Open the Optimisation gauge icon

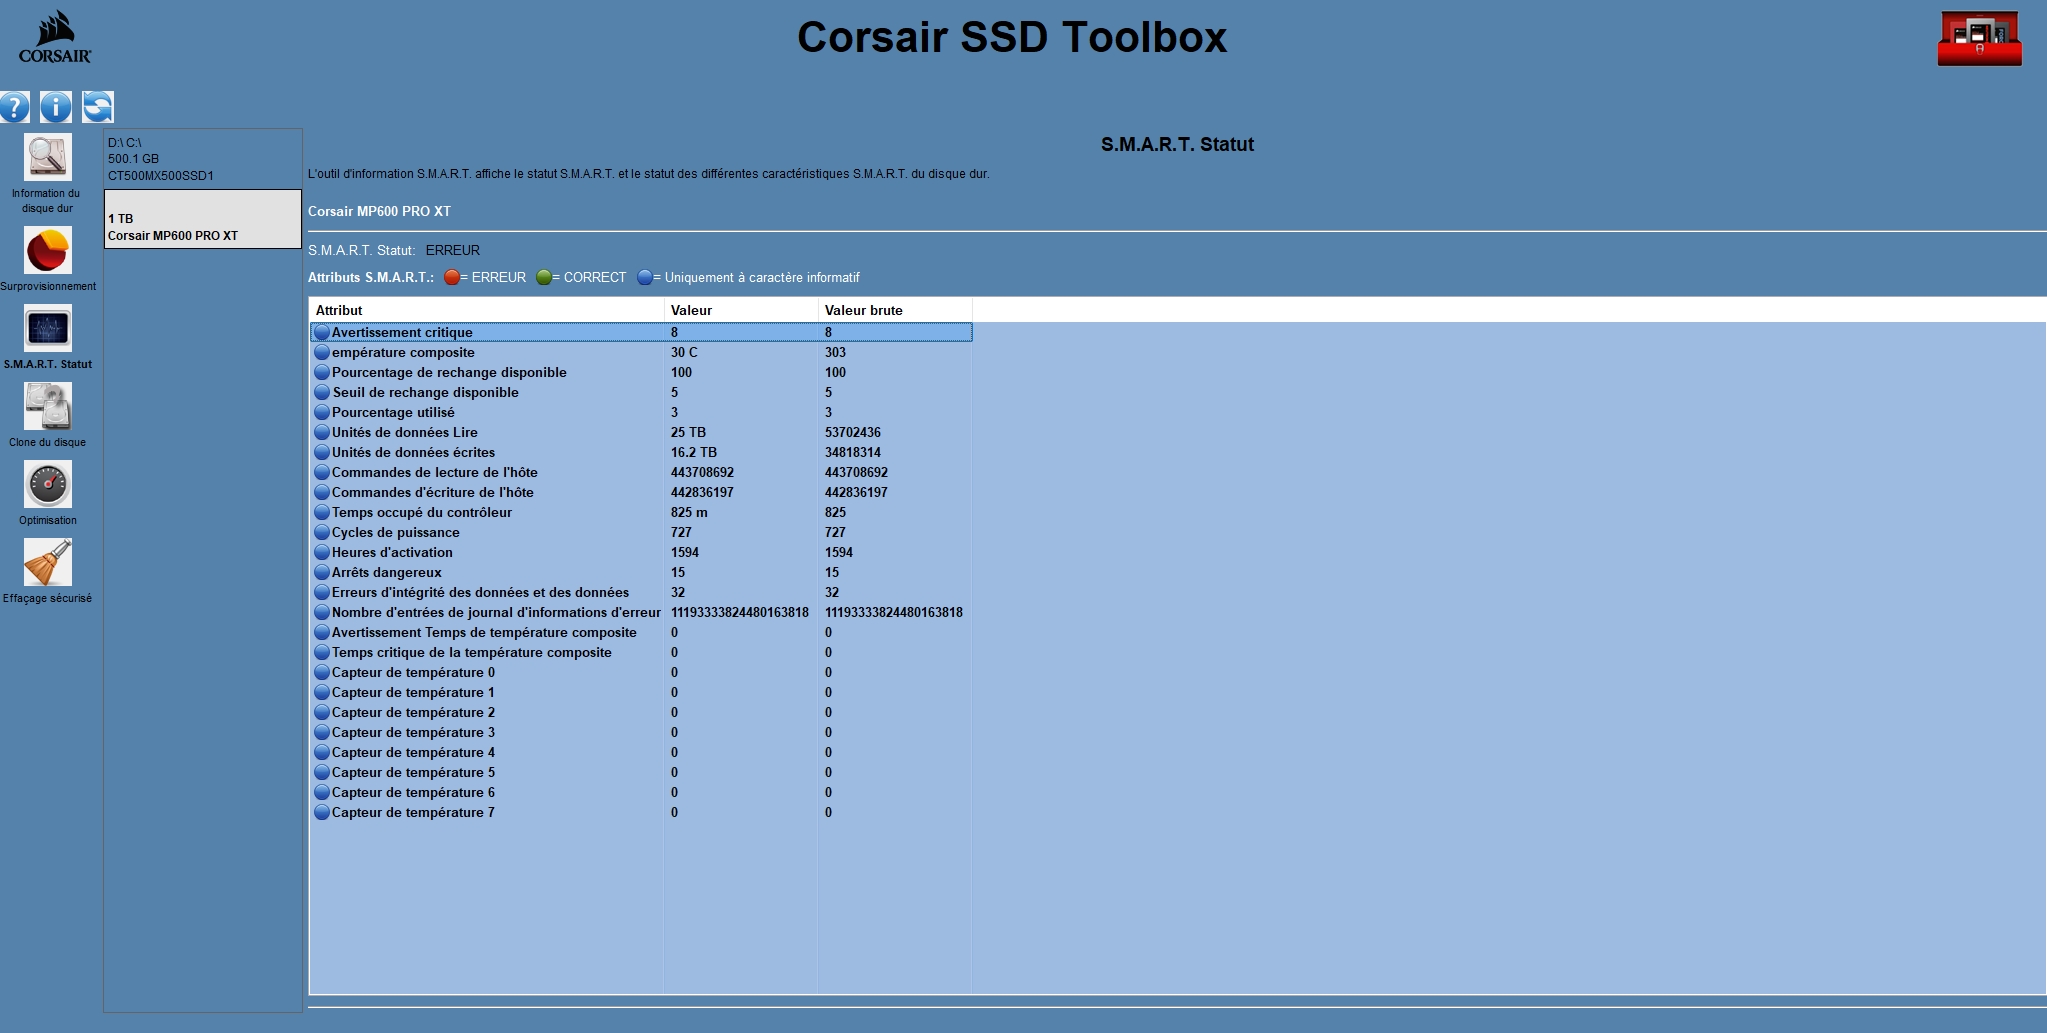[47, 485]
